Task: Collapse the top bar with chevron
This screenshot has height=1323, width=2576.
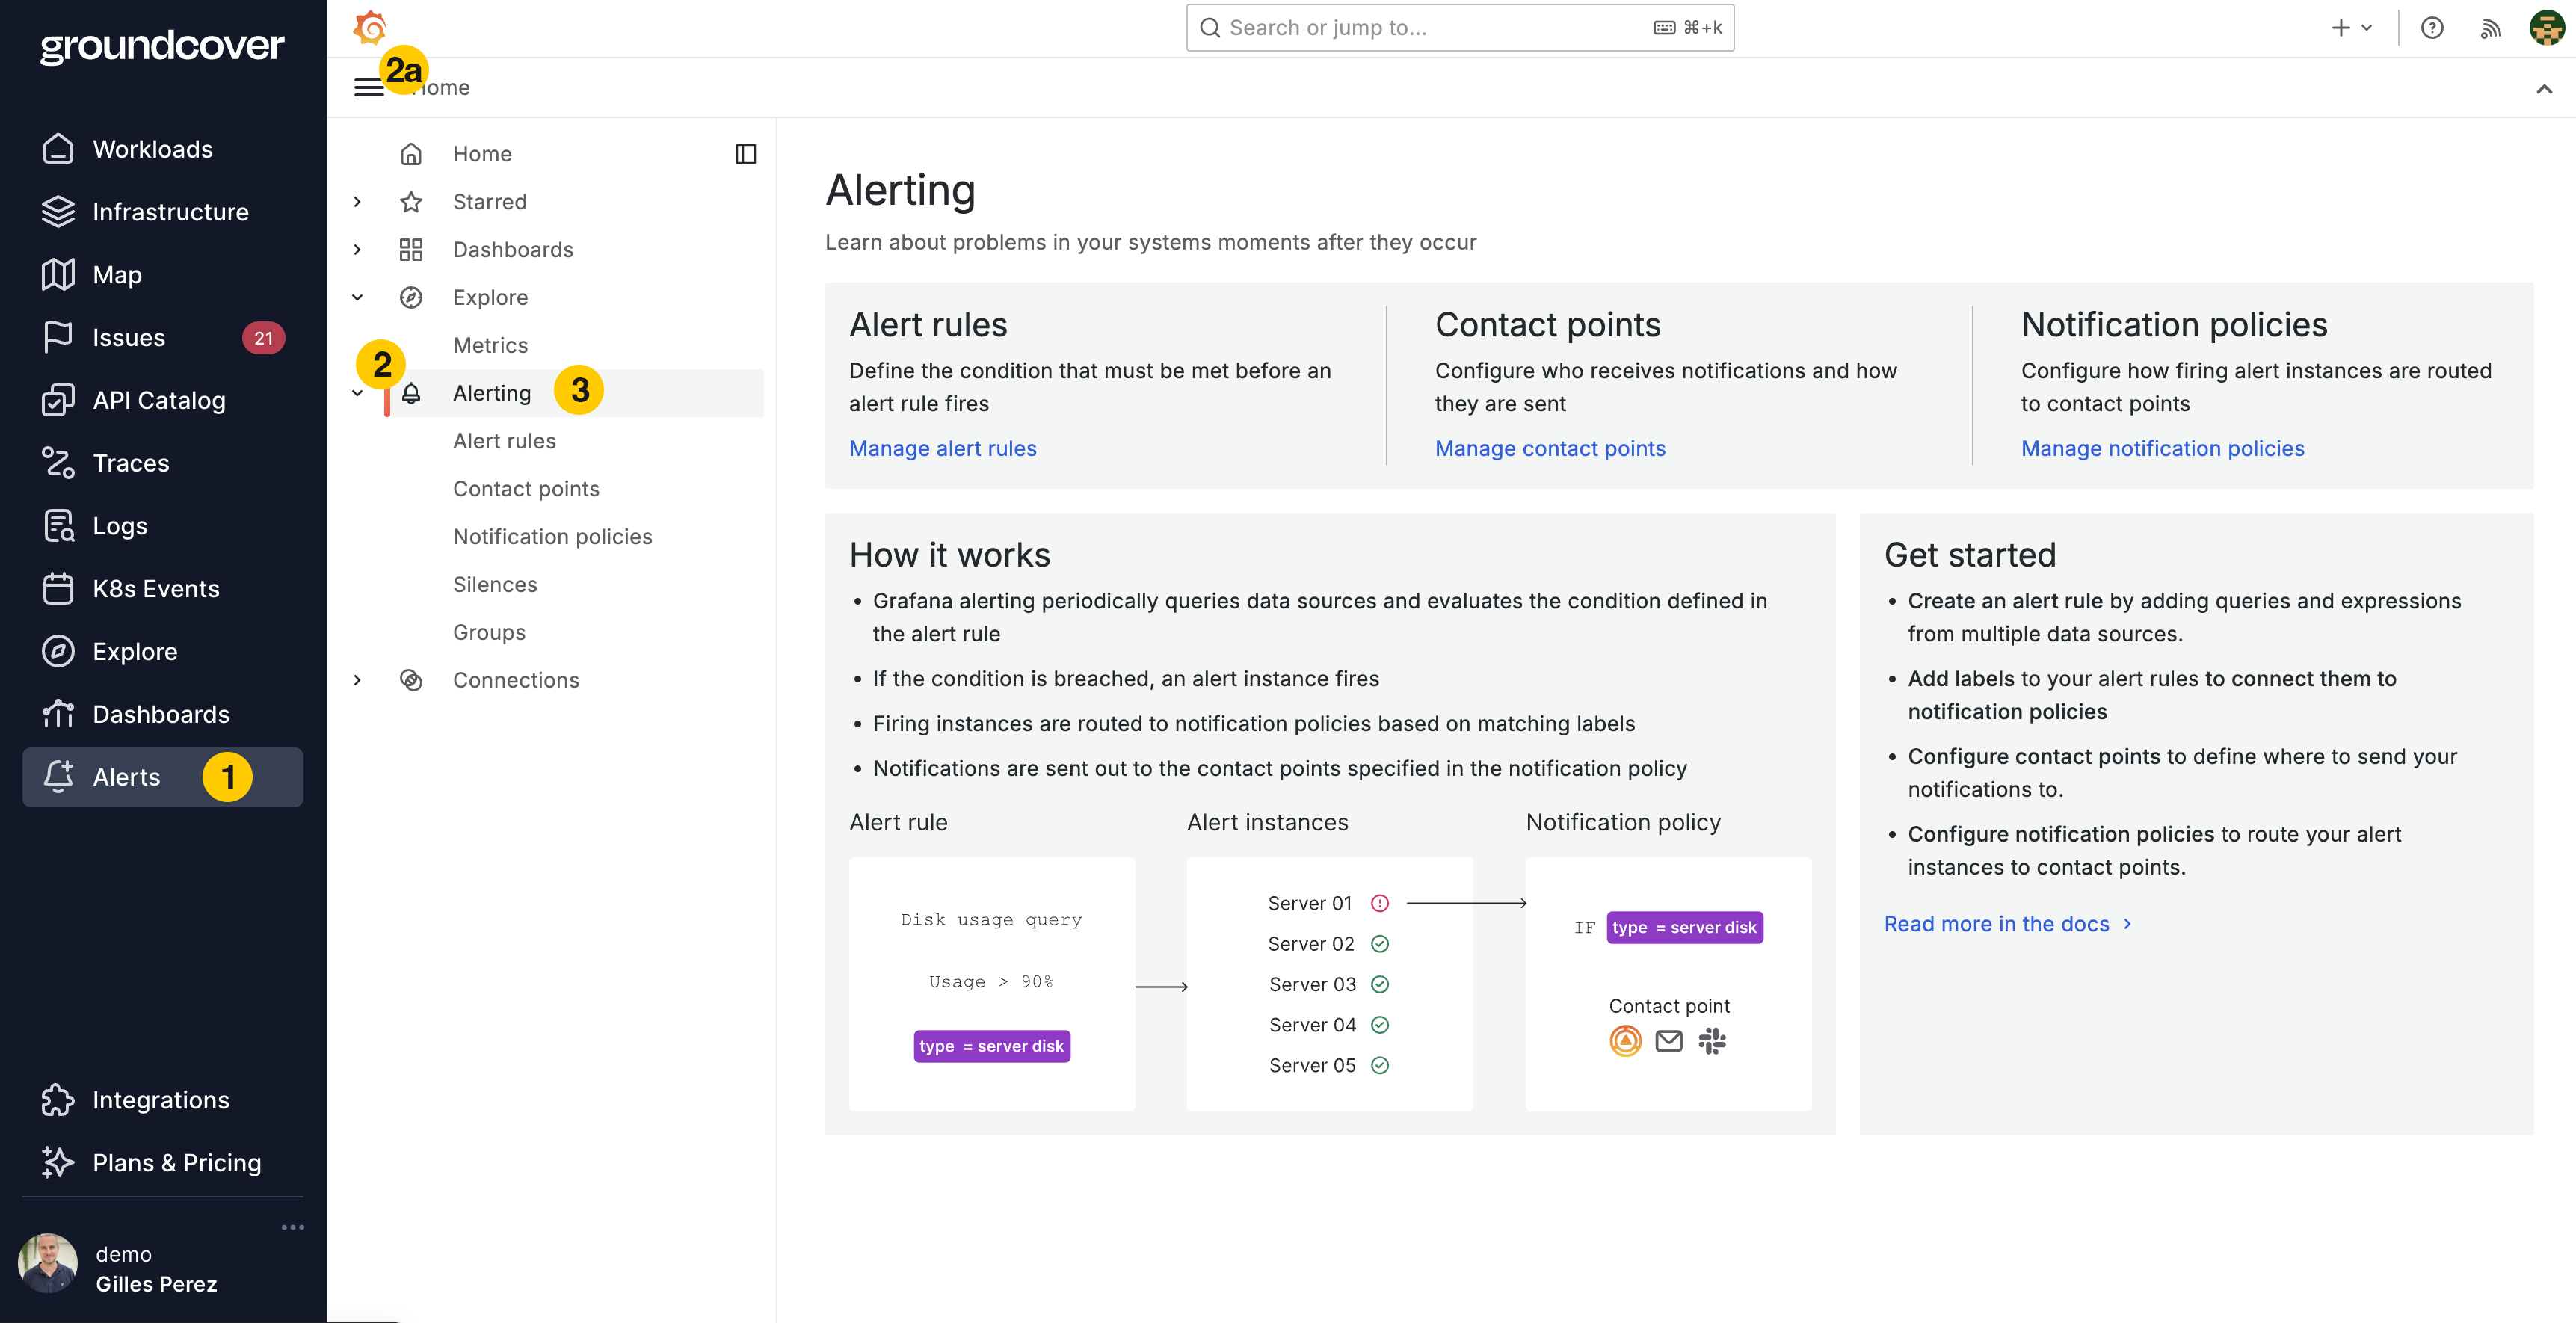Action: (x=2544, y=89)
